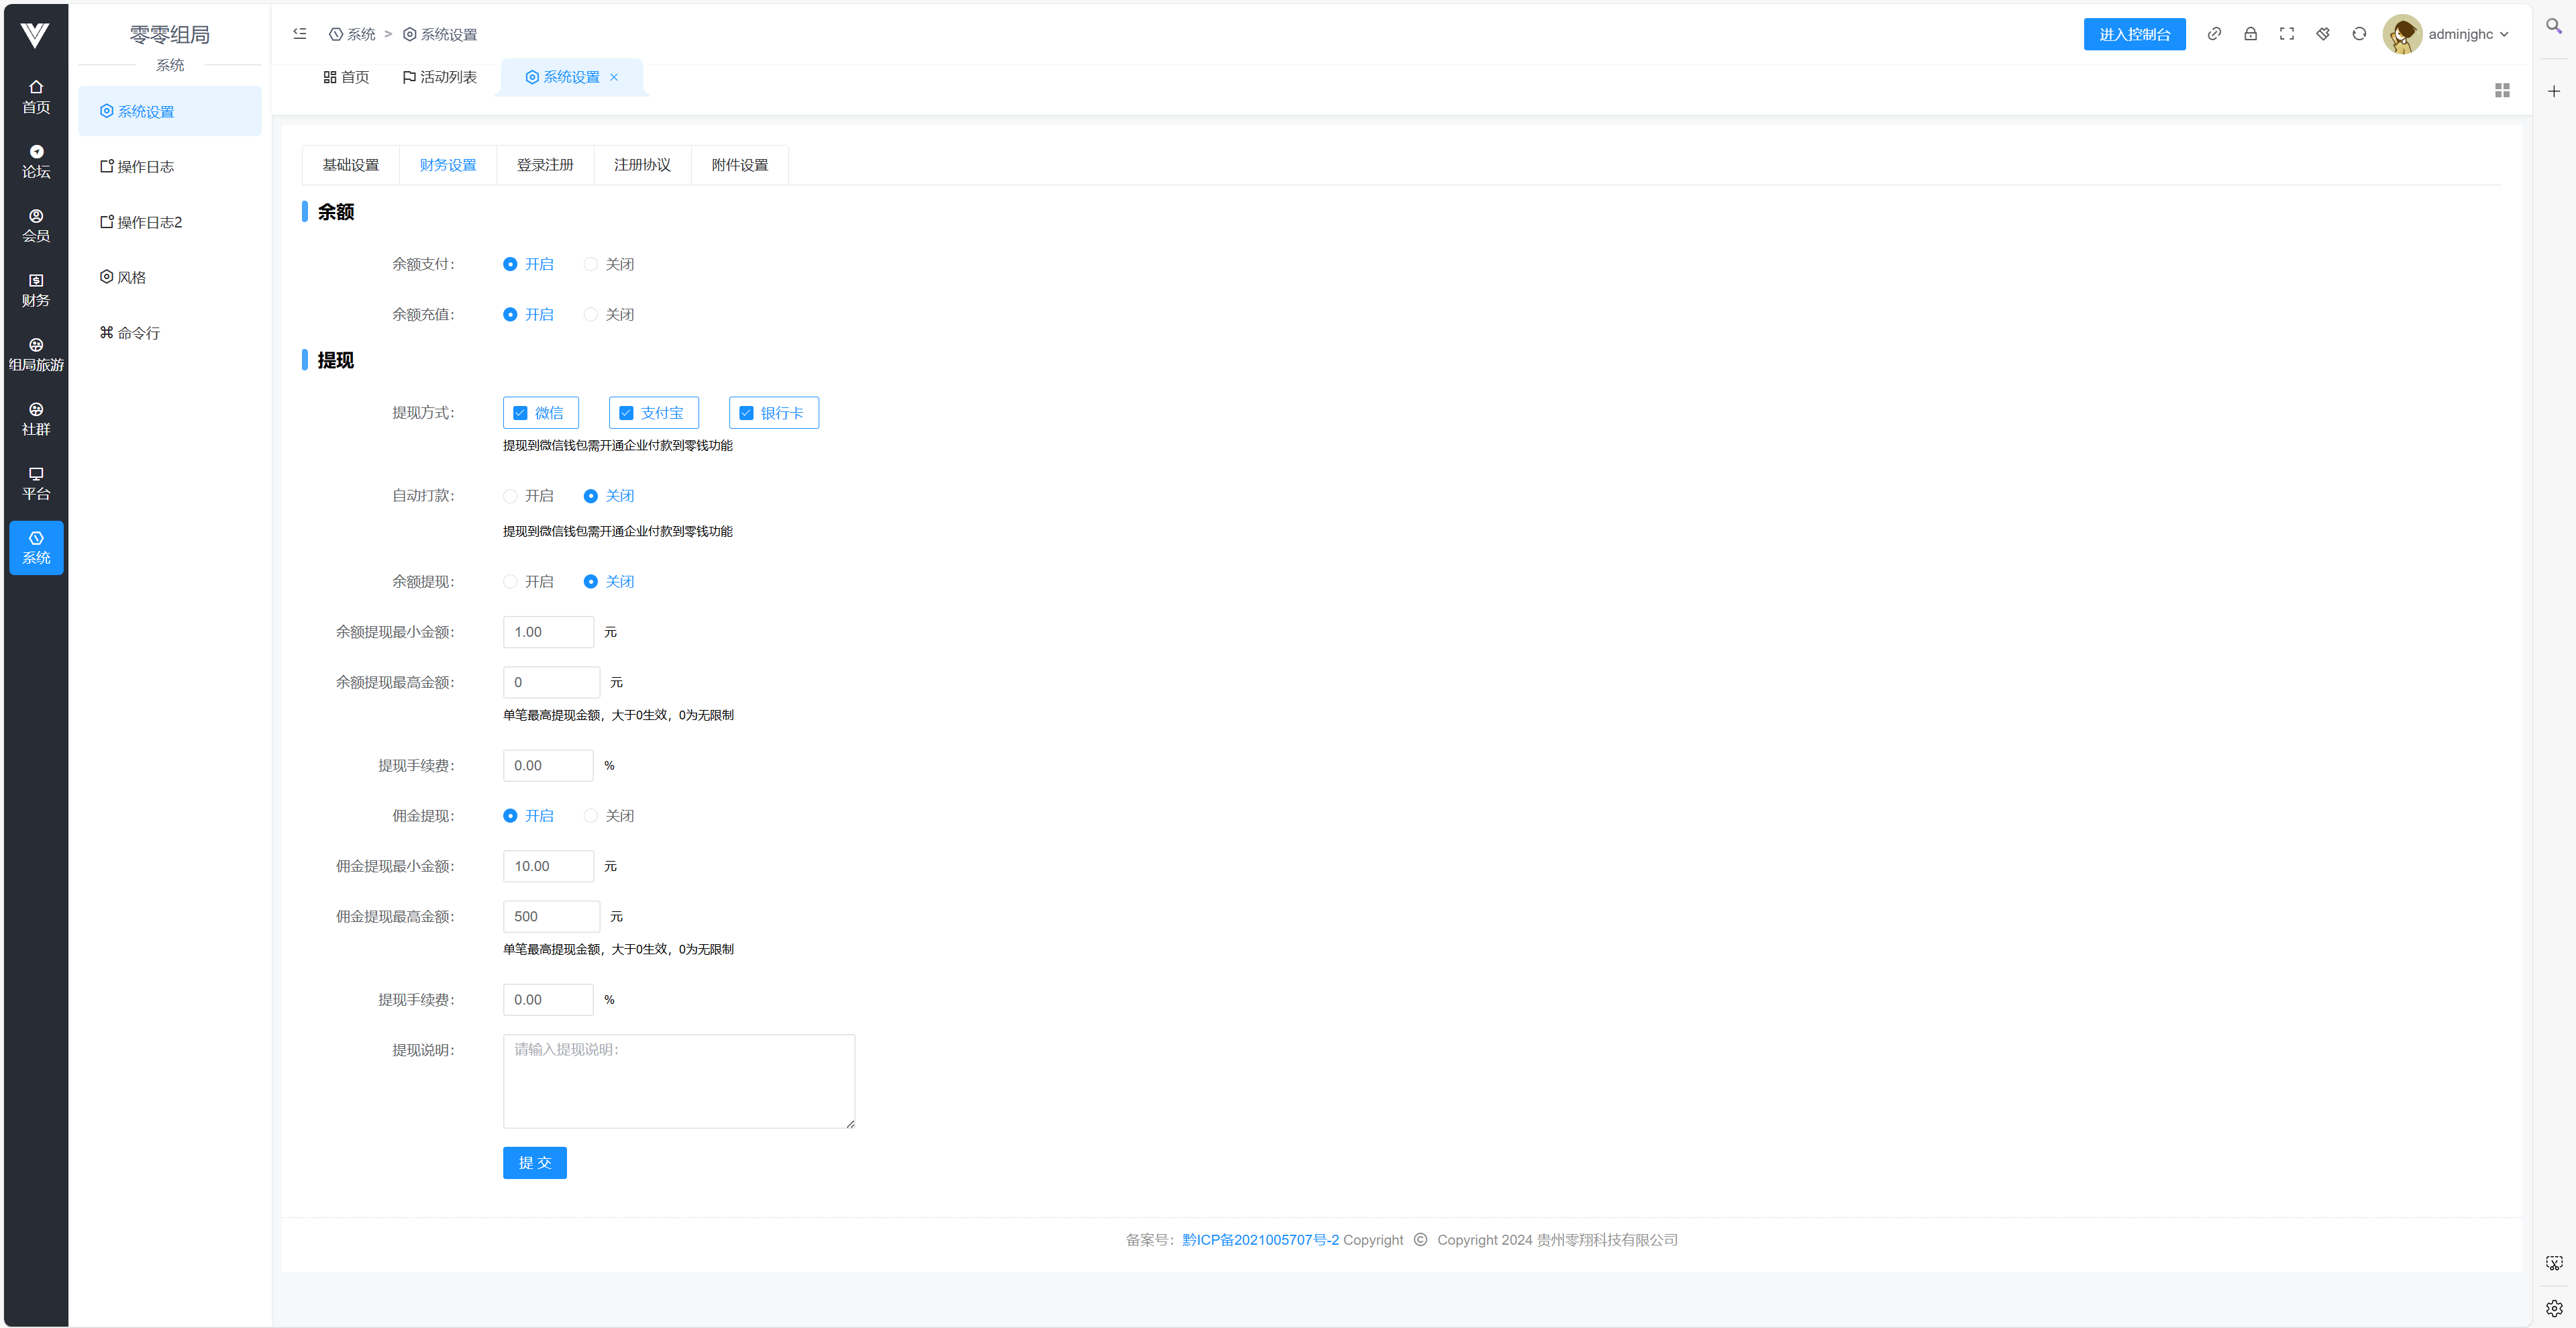The image size is (2576, 1328).
Task: Uncheck the 微信 withdrawal method checkbox
Action: [x=520, y=413]
